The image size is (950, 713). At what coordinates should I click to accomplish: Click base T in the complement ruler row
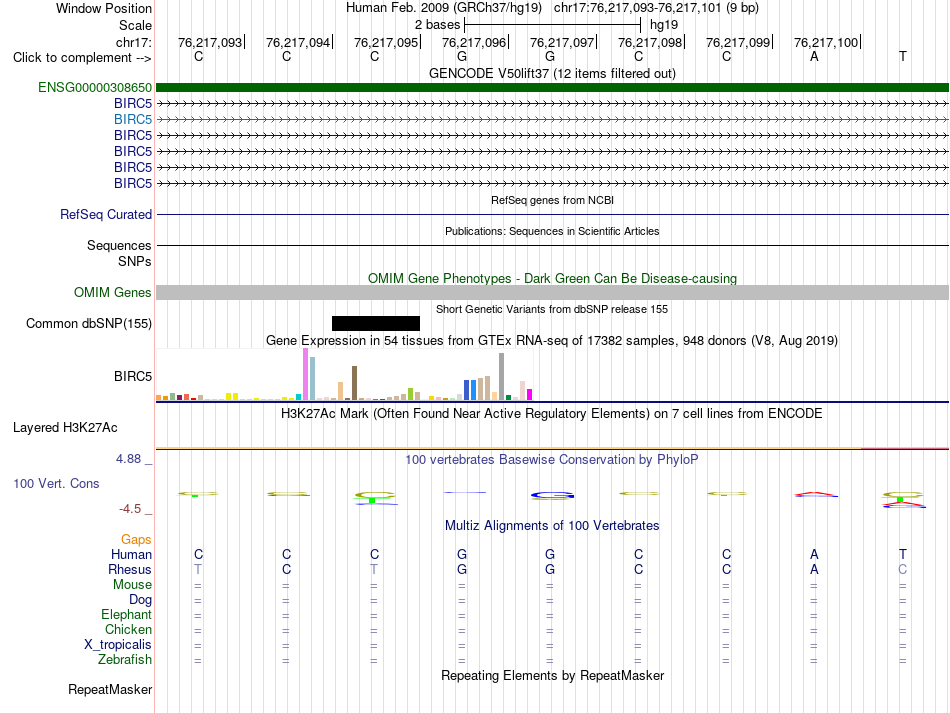pos(903,56)
